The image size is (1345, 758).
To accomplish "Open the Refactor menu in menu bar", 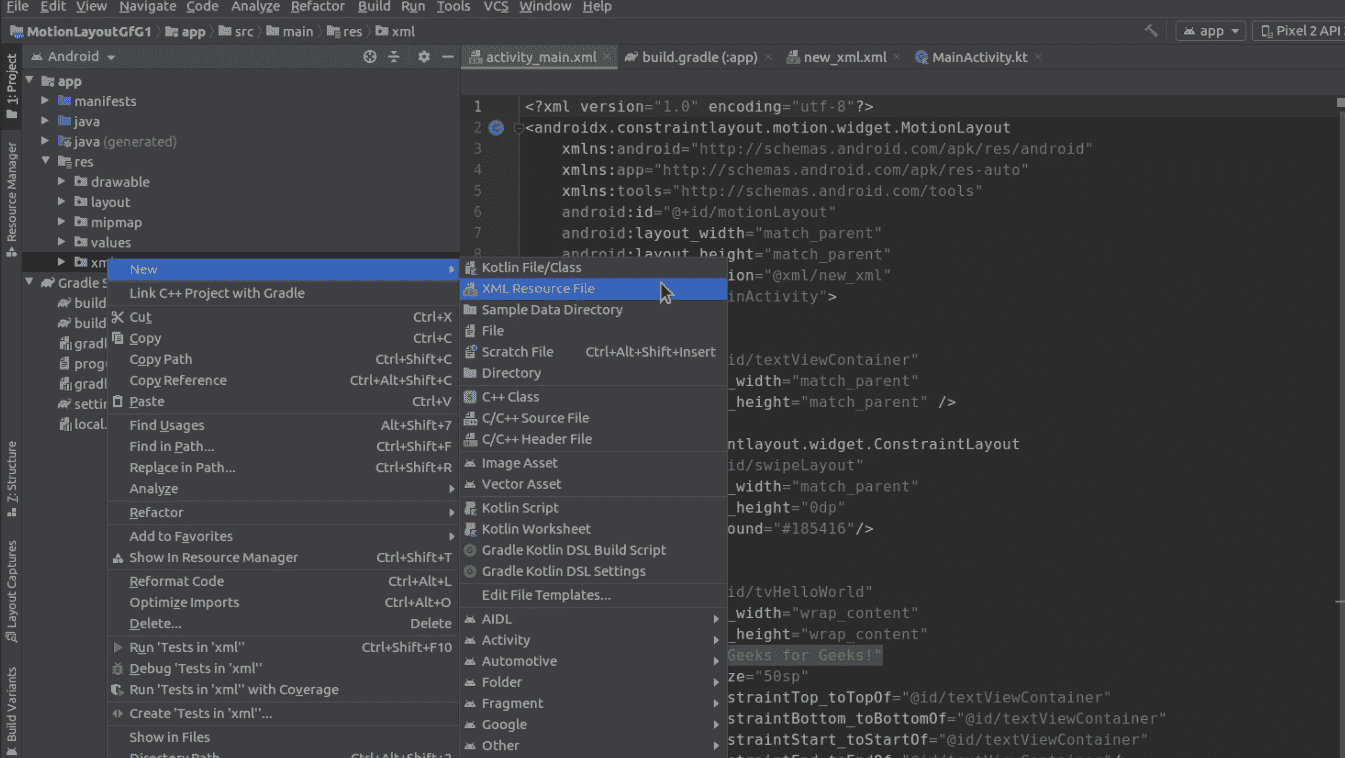I will (317, 7).
